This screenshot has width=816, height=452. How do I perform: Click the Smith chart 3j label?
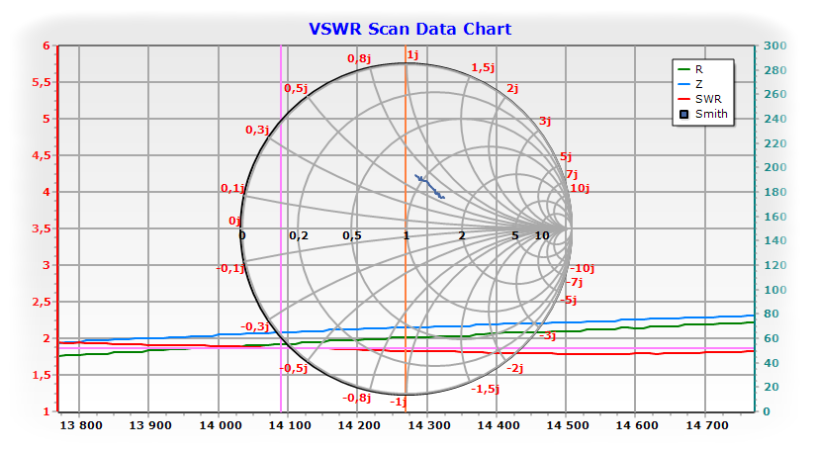[x=544, y=121]
